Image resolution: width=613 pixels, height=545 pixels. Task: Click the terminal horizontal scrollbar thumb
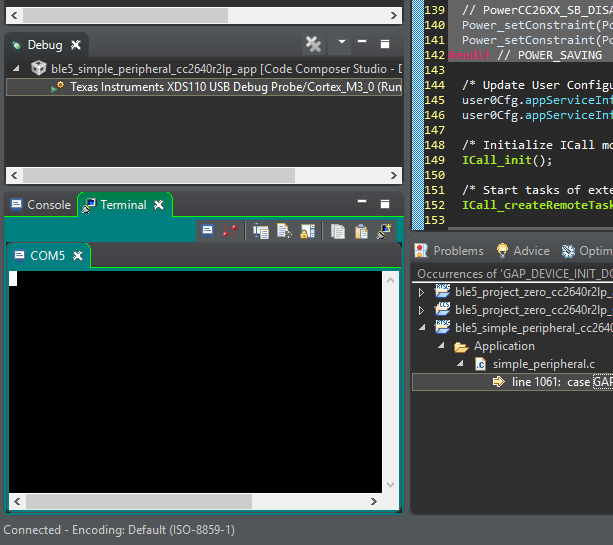click(139, 501)
